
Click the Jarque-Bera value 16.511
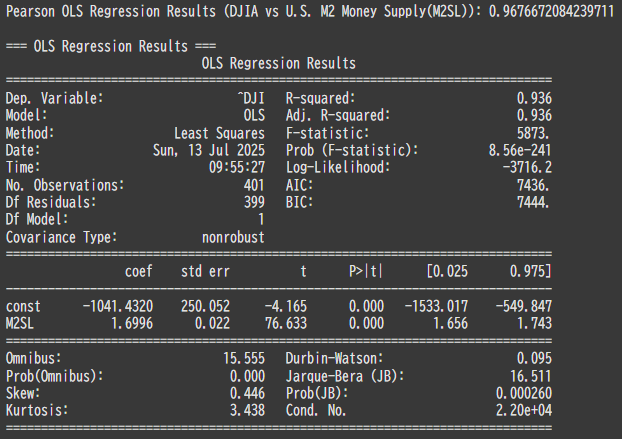(531, 376)
